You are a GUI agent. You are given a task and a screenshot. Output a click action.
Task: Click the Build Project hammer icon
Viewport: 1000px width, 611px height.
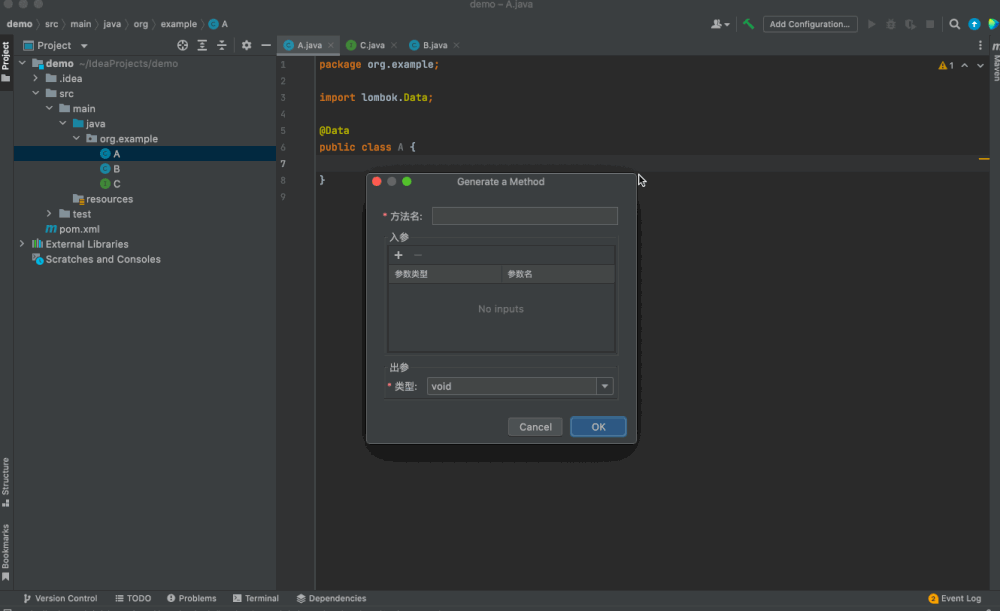746,24
